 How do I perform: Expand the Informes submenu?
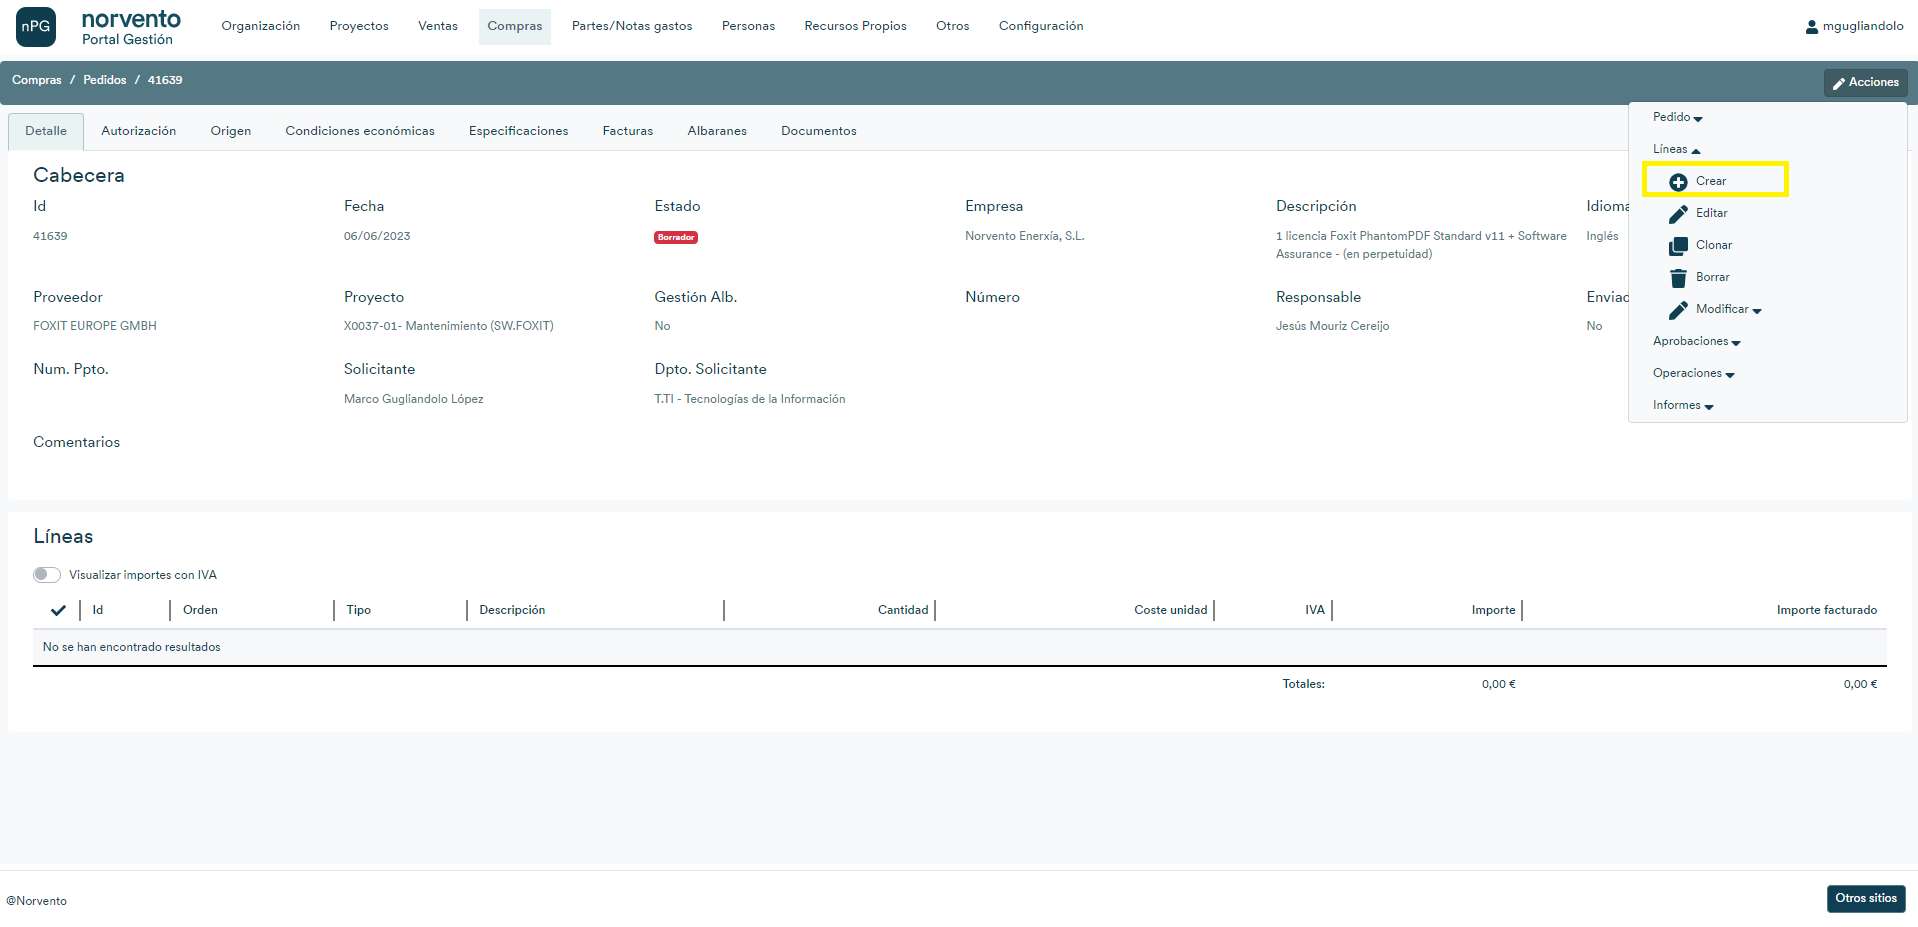1683,405
